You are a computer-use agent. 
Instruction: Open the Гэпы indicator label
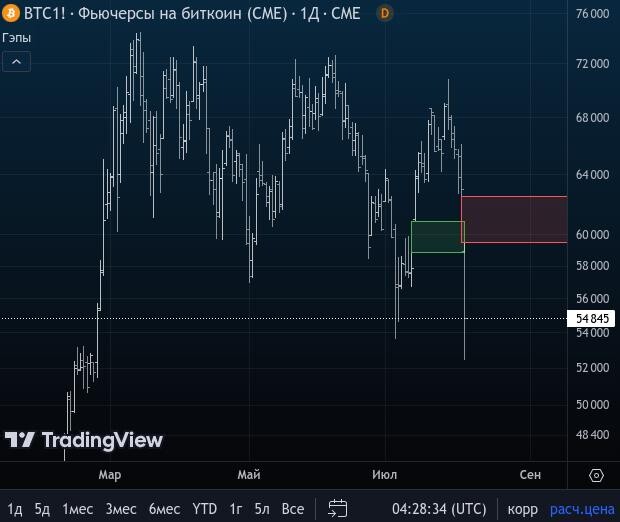point(17,38)
